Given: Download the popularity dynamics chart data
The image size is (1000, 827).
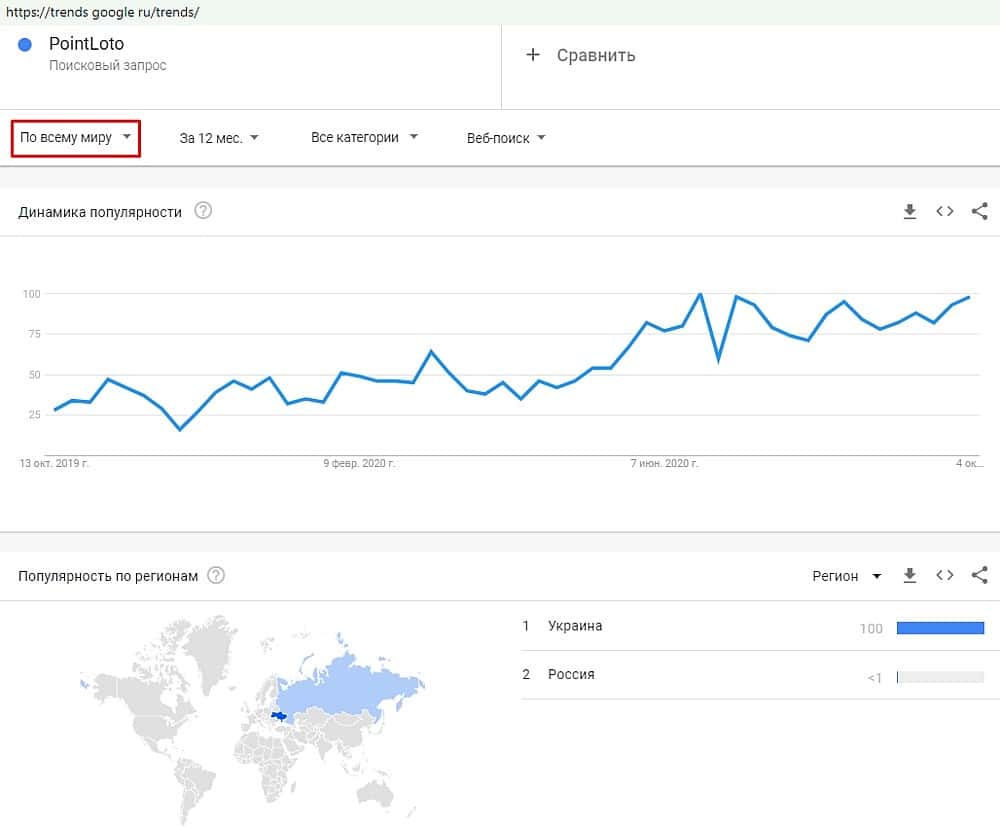Looking at the screenshot, I should [910, 211].
